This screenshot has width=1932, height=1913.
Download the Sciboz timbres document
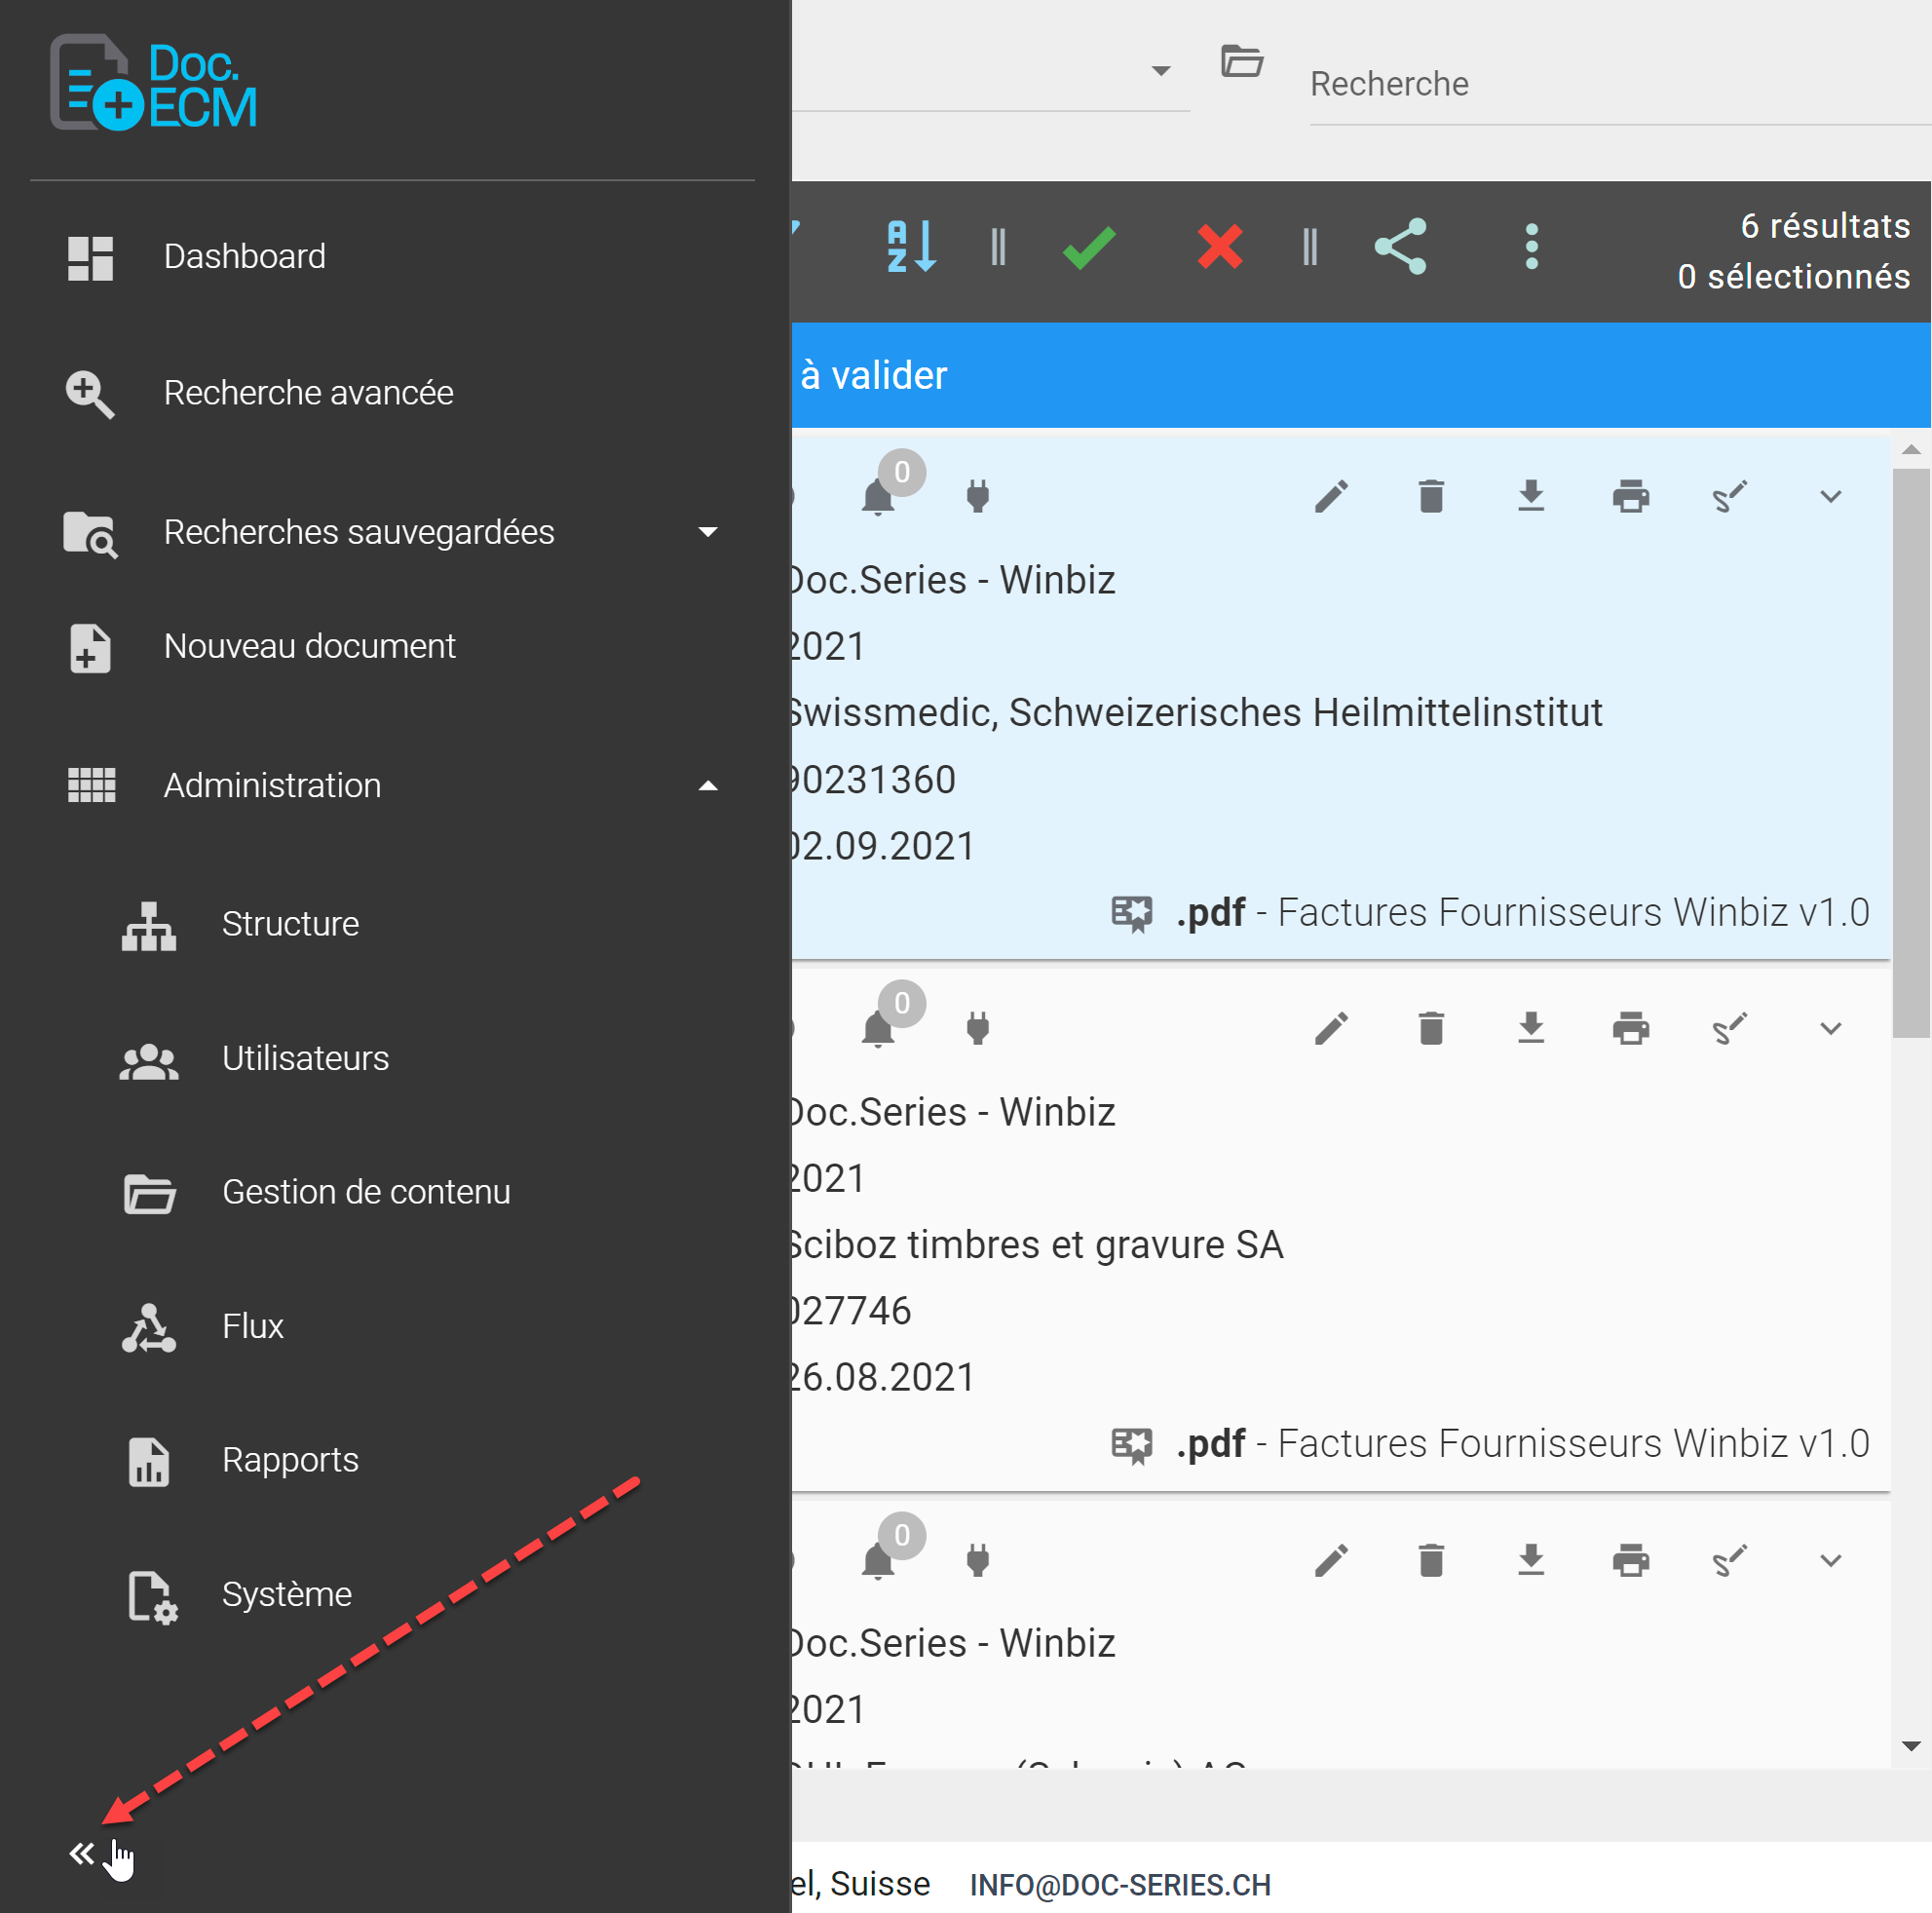(1531, 1028)
